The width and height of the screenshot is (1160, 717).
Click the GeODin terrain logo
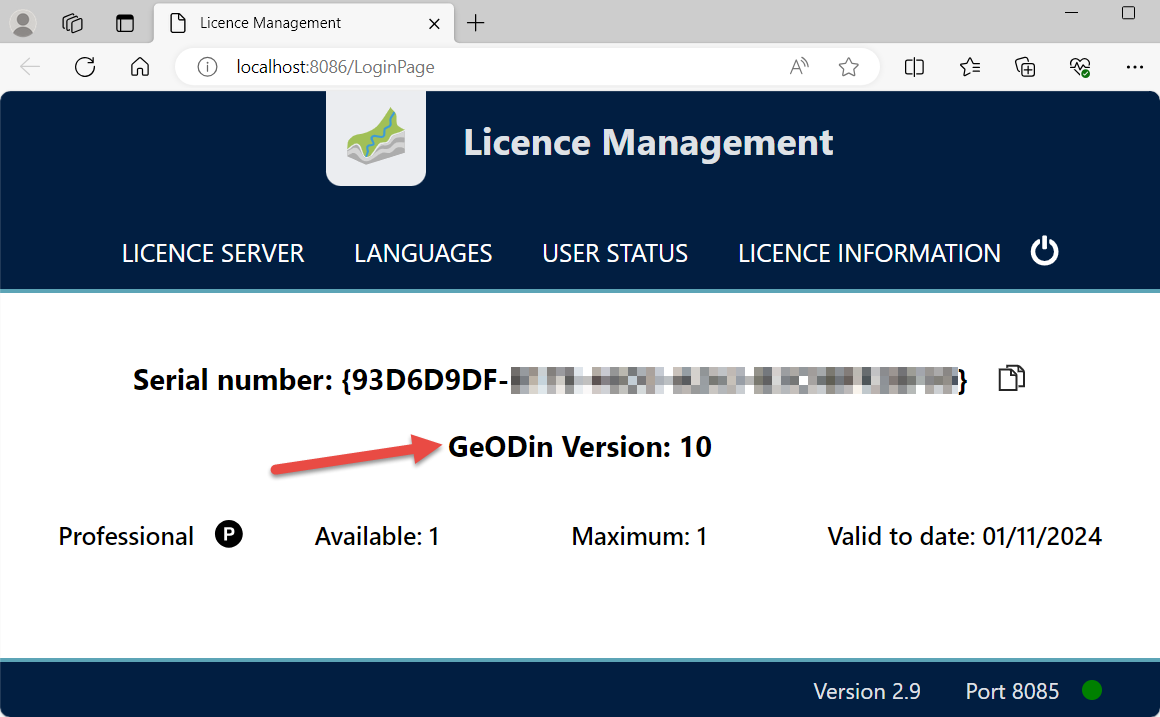click(x=376, y=137)
